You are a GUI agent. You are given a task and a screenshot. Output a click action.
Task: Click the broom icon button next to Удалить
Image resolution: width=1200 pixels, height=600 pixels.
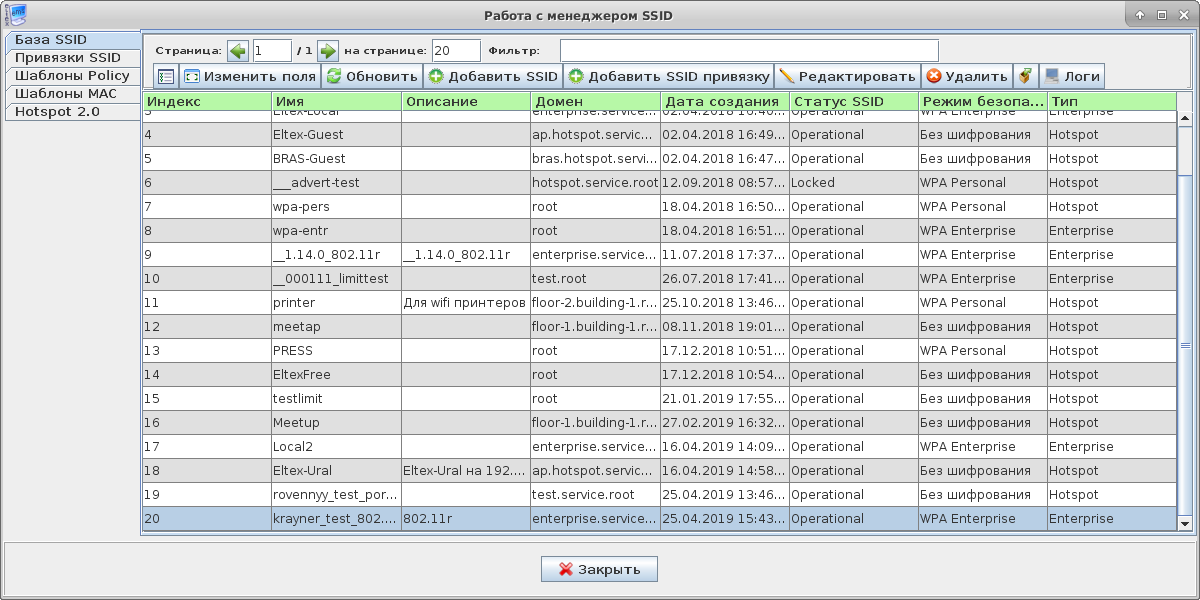[1025, 76]
